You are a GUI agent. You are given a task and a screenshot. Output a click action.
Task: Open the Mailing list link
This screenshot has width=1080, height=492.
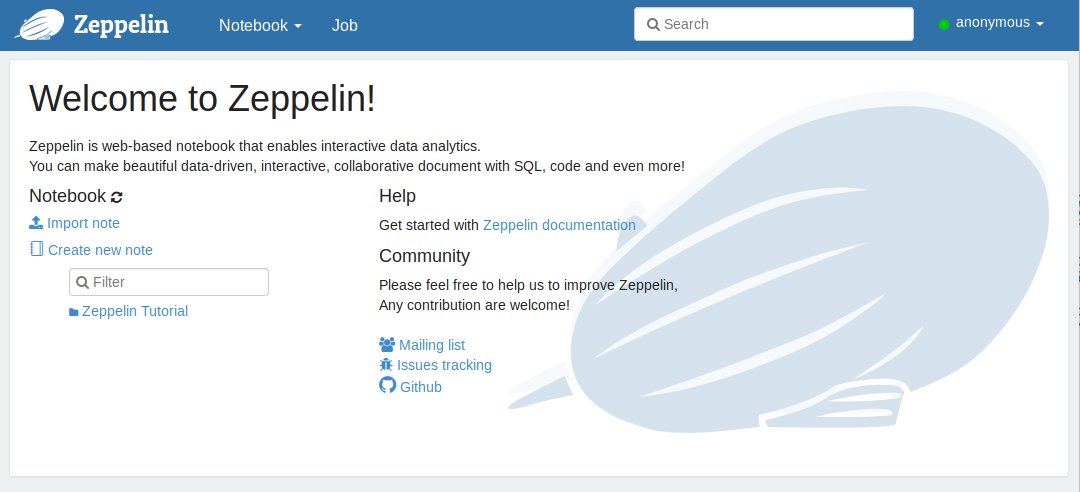(x=432, y=345)
